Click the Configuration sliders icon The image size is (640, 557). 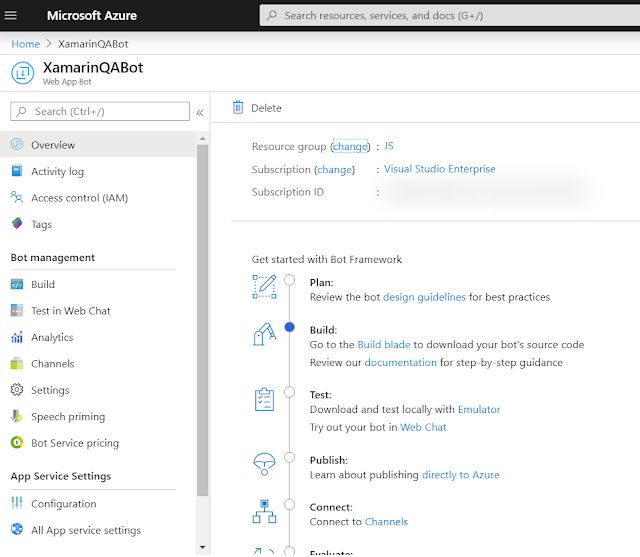point(17,503)
